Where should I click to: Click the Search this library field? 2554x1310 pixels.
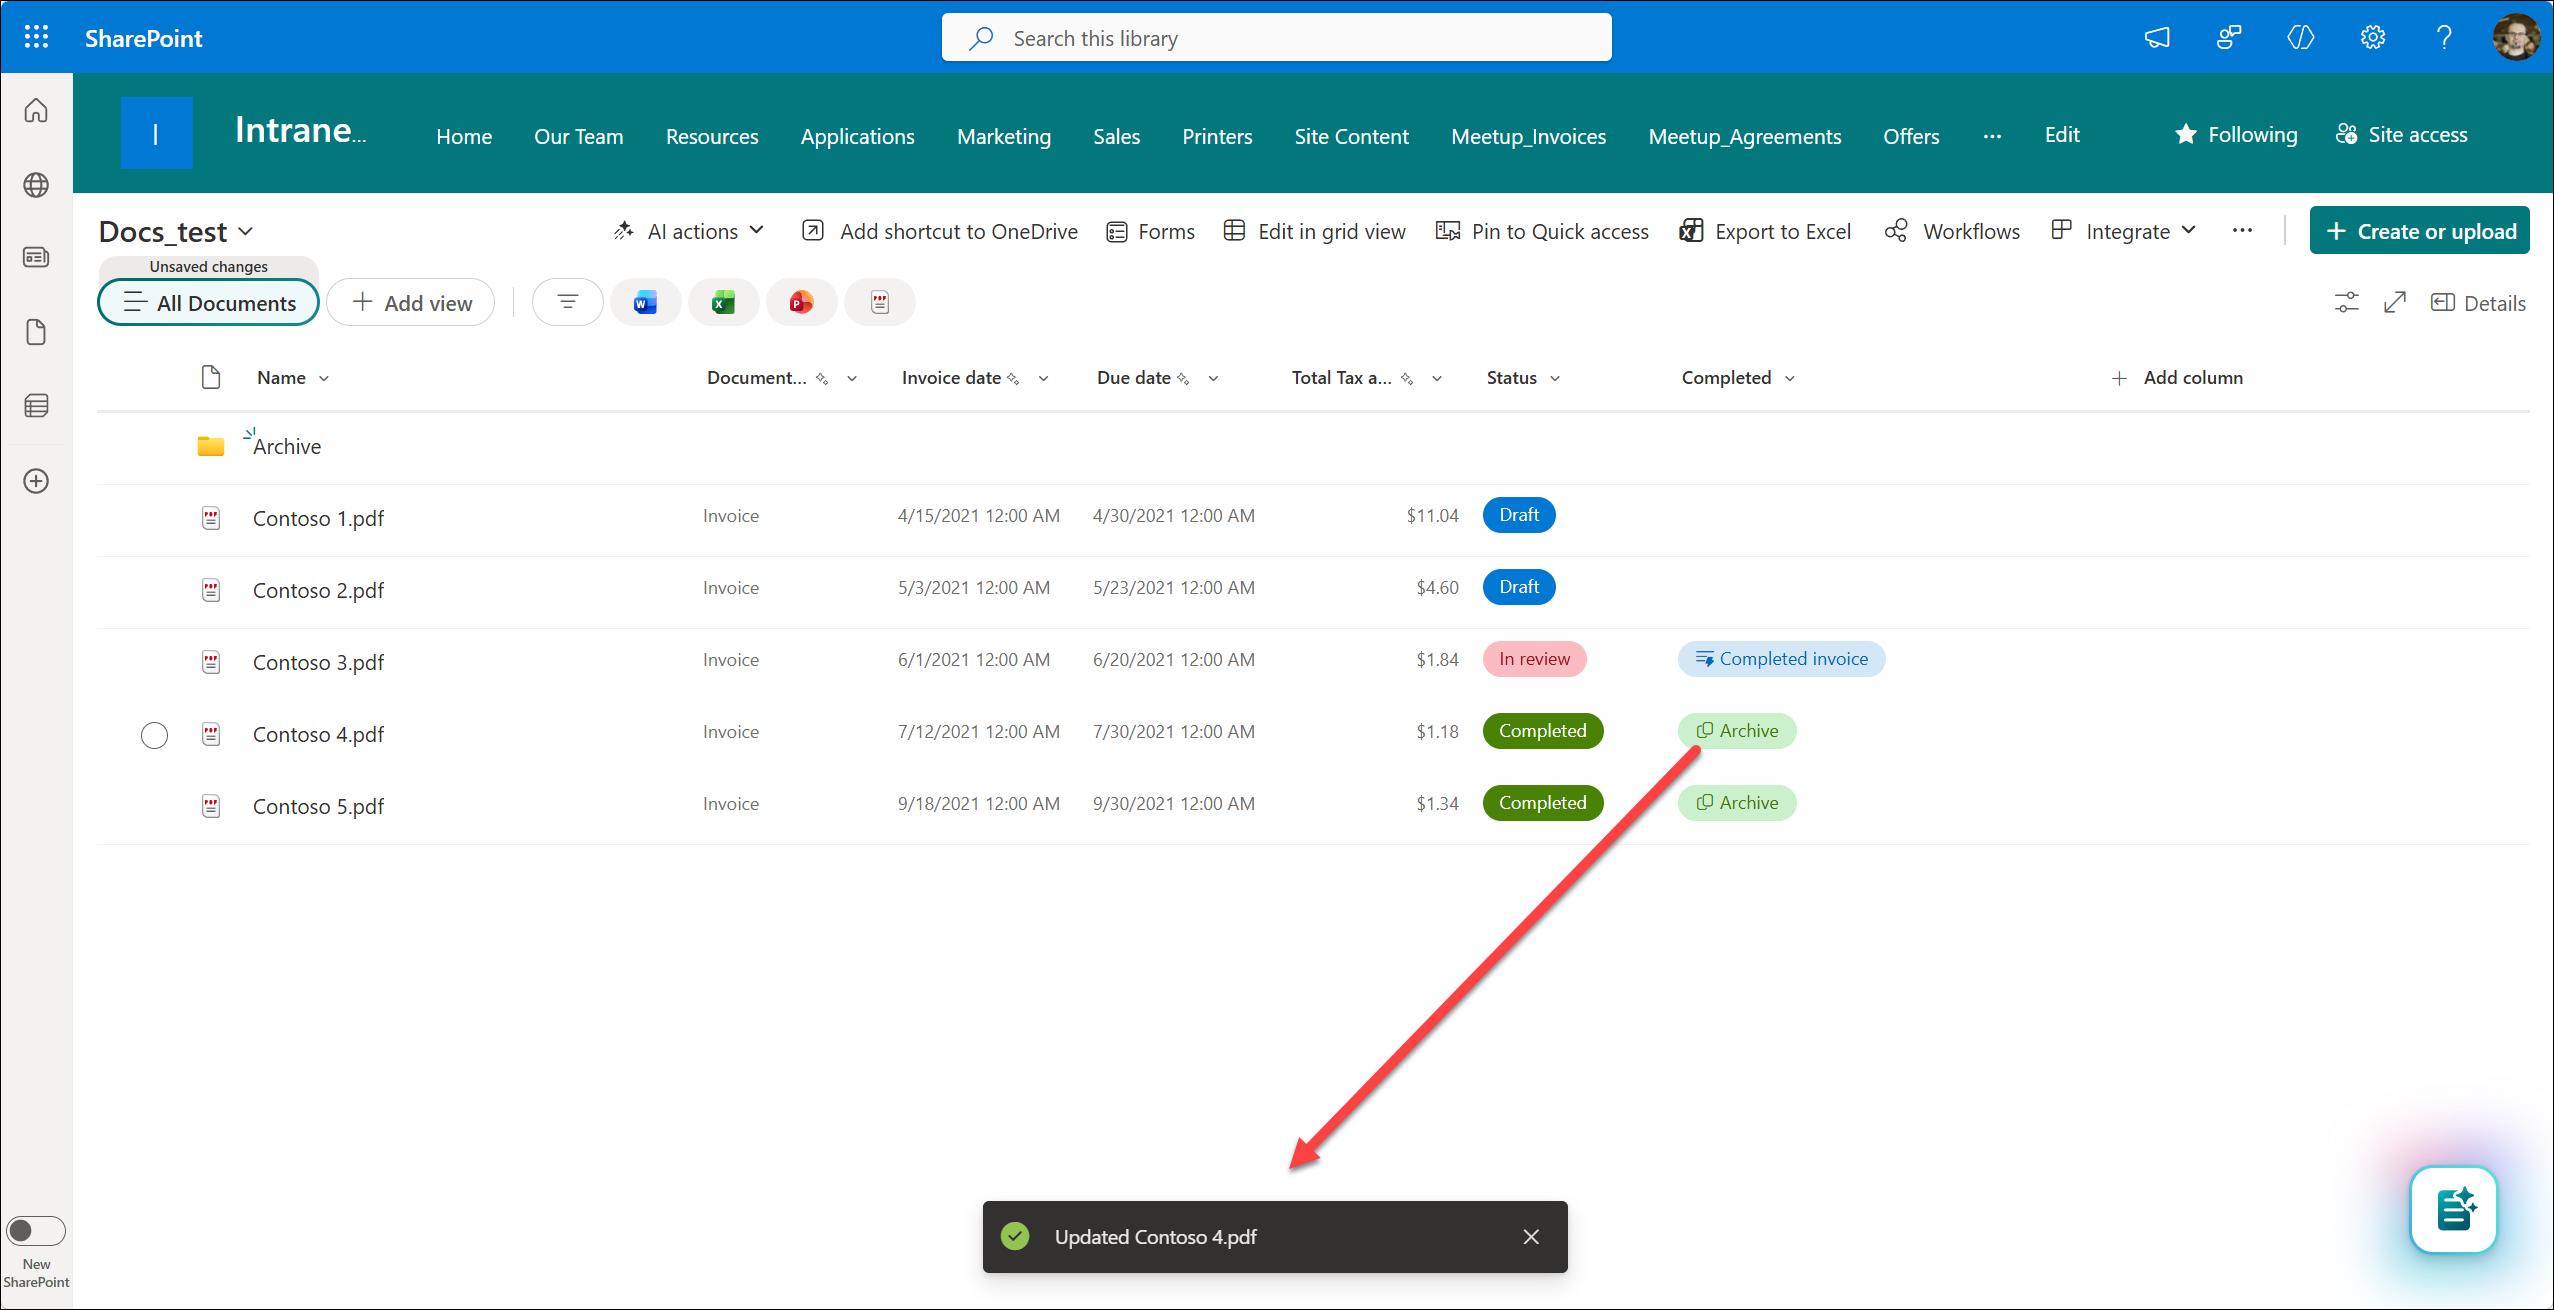[x=1276, y=38]
